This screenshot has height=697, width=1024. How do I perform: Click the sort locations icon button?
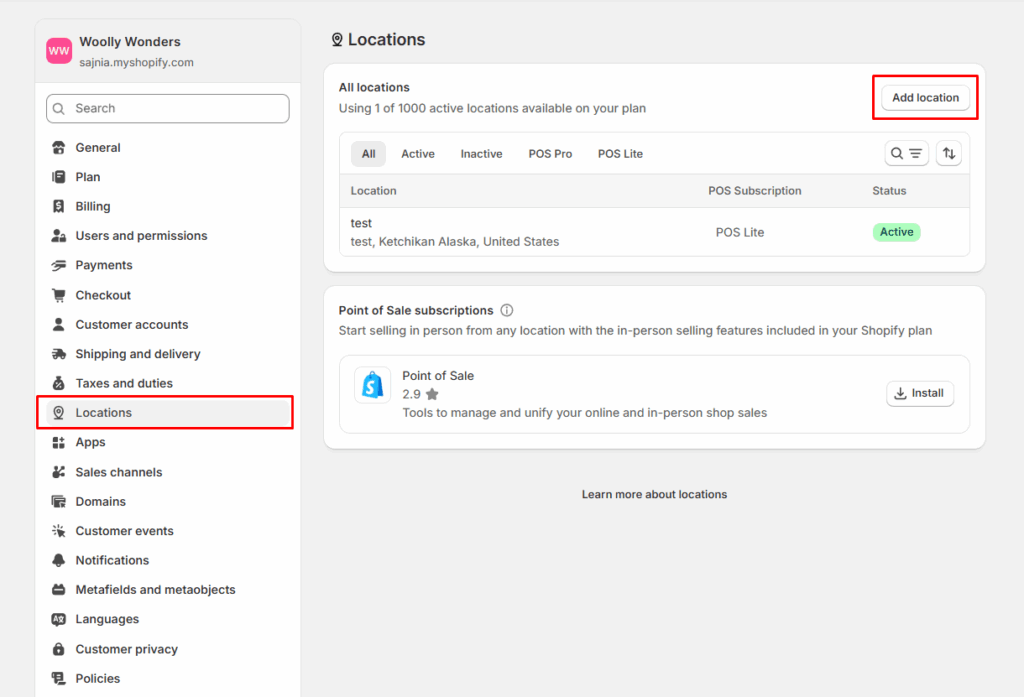pos(948,153)
